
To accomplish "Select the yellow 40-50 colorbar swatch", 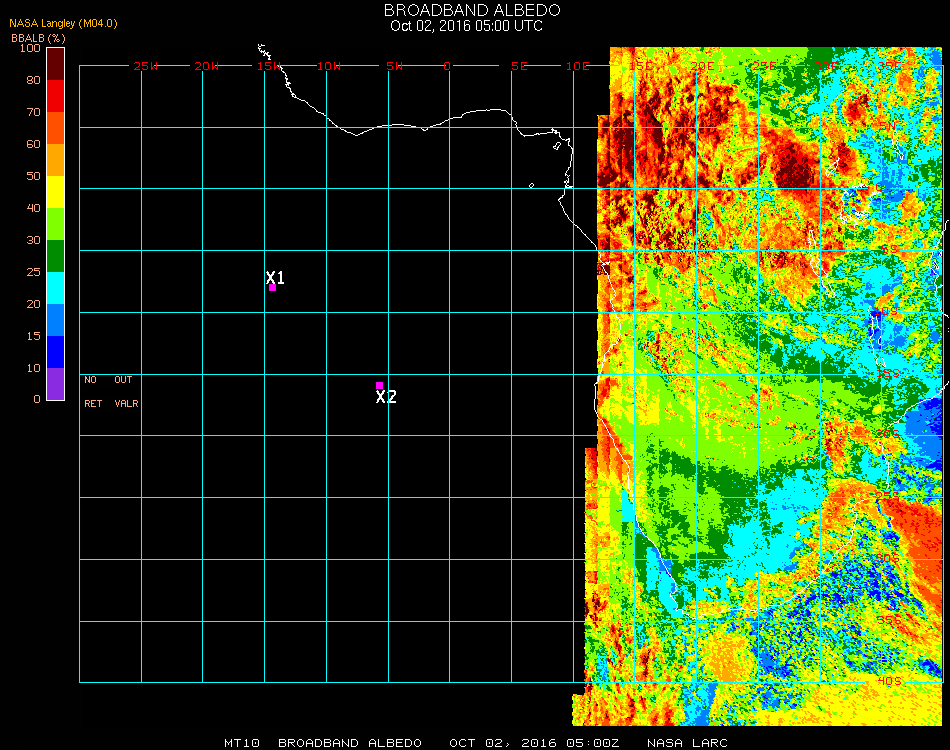I will 55,192.
